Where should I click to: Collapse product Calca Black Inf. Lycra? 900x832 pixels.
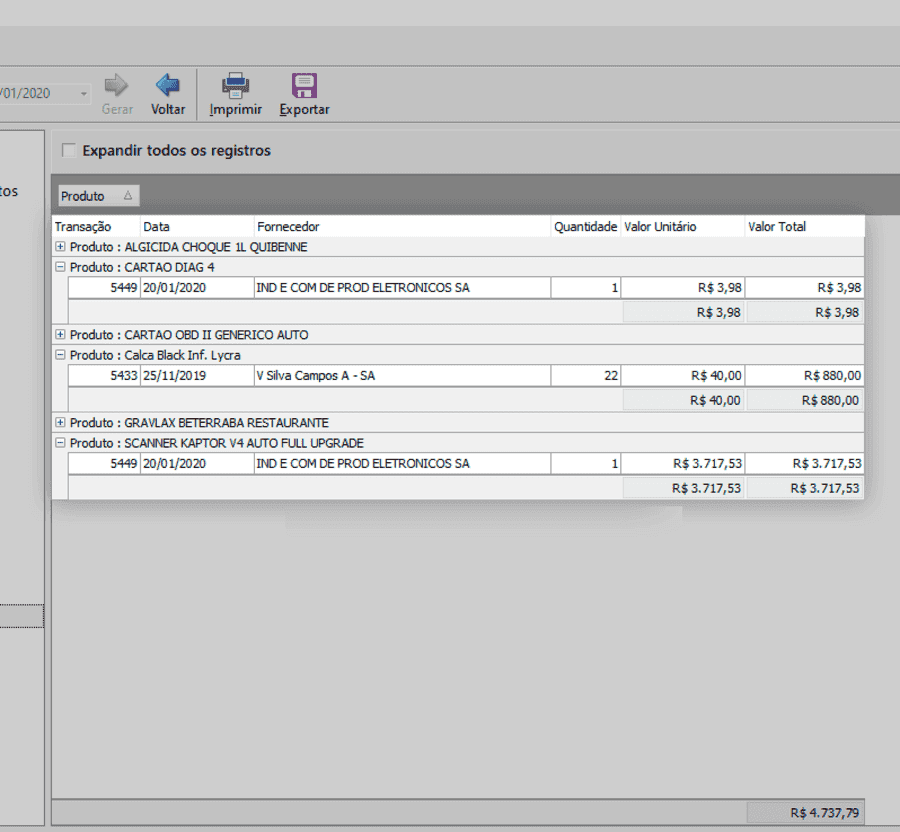[60, 355]
